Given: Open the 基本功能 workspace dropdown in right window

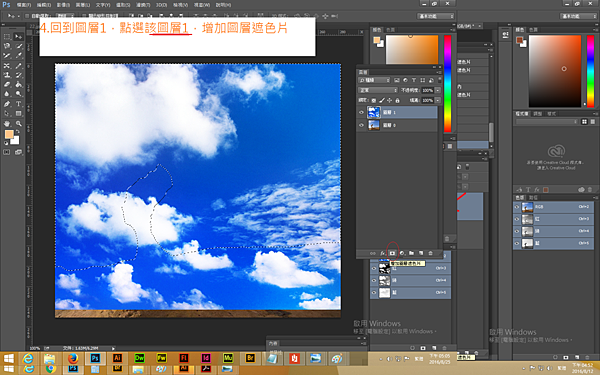Looking at the screenshot, I should point(578,16).
